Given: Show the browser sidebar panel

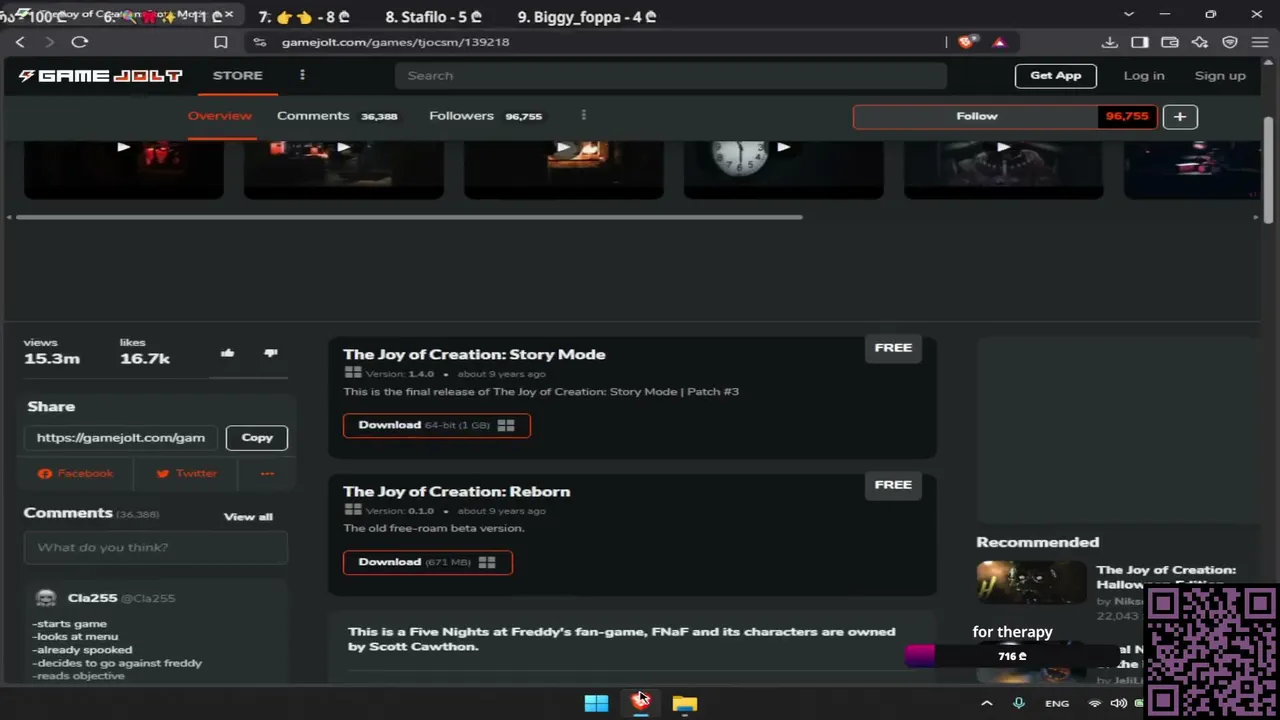Looking at the screenshot, I should 1140,42.
